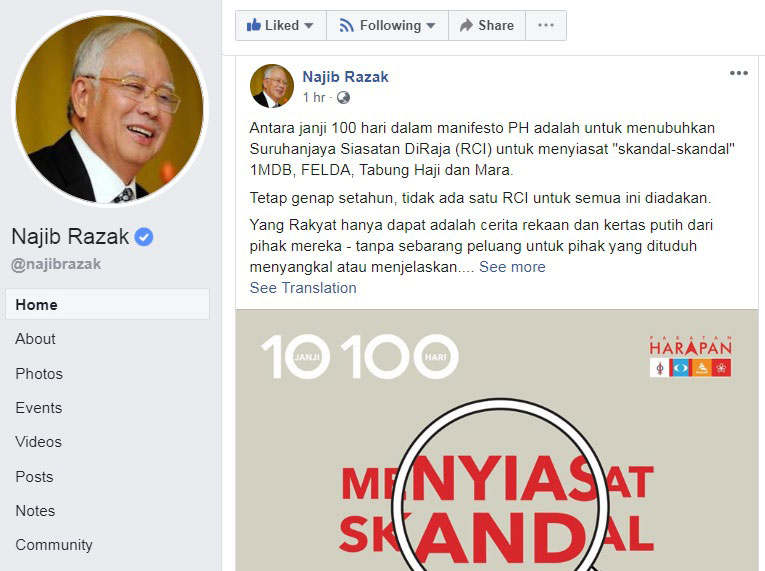Open the Menyiasat Skandal post image
This screenshot has height=571, width=765.
497,440
